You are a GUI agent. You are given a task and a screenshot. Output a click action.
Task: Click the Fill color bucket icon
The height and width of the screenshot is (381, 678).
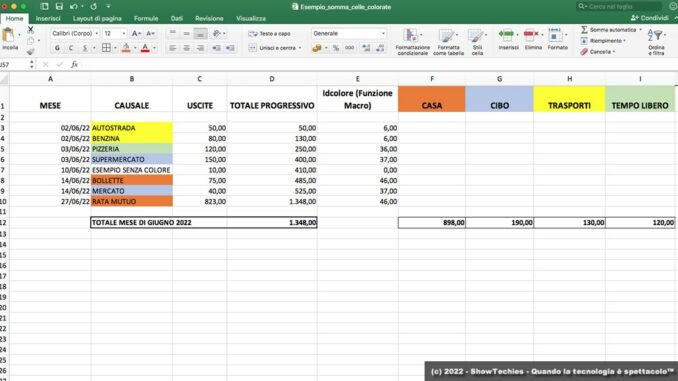pyautogui.click(x=126, y=48)
